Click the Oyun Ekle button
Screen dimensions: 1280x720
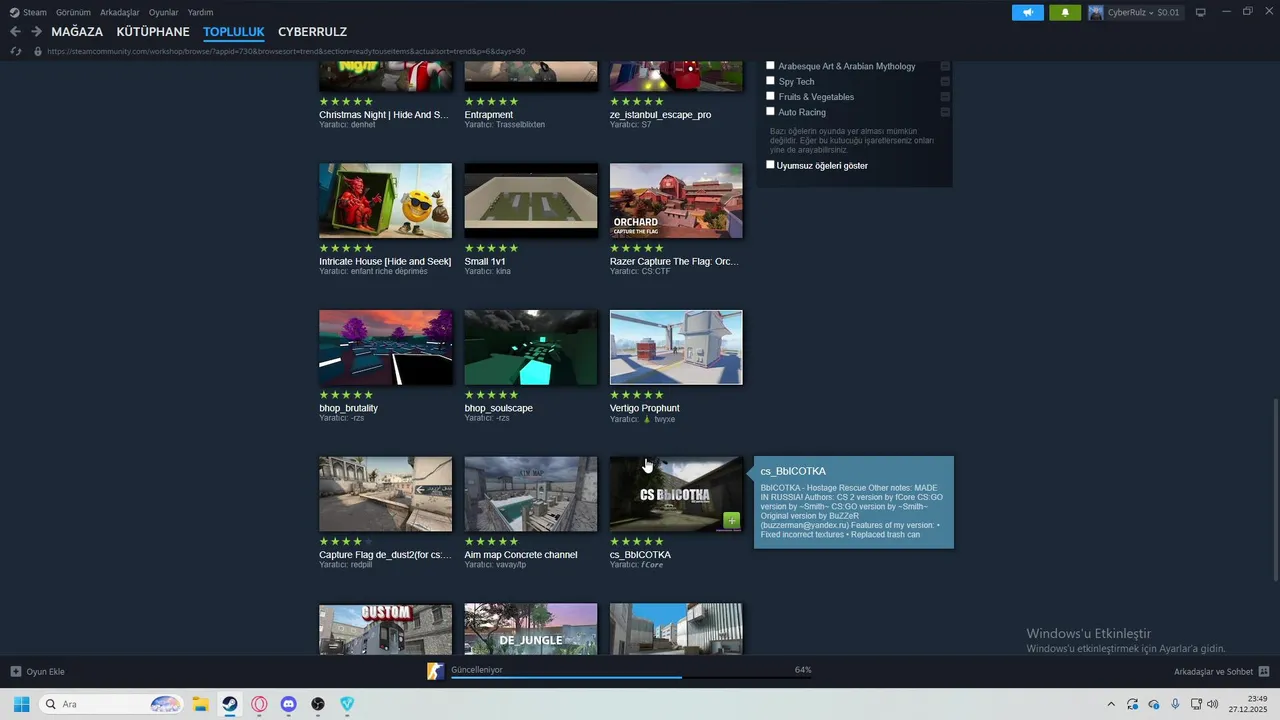coord(37,671)
